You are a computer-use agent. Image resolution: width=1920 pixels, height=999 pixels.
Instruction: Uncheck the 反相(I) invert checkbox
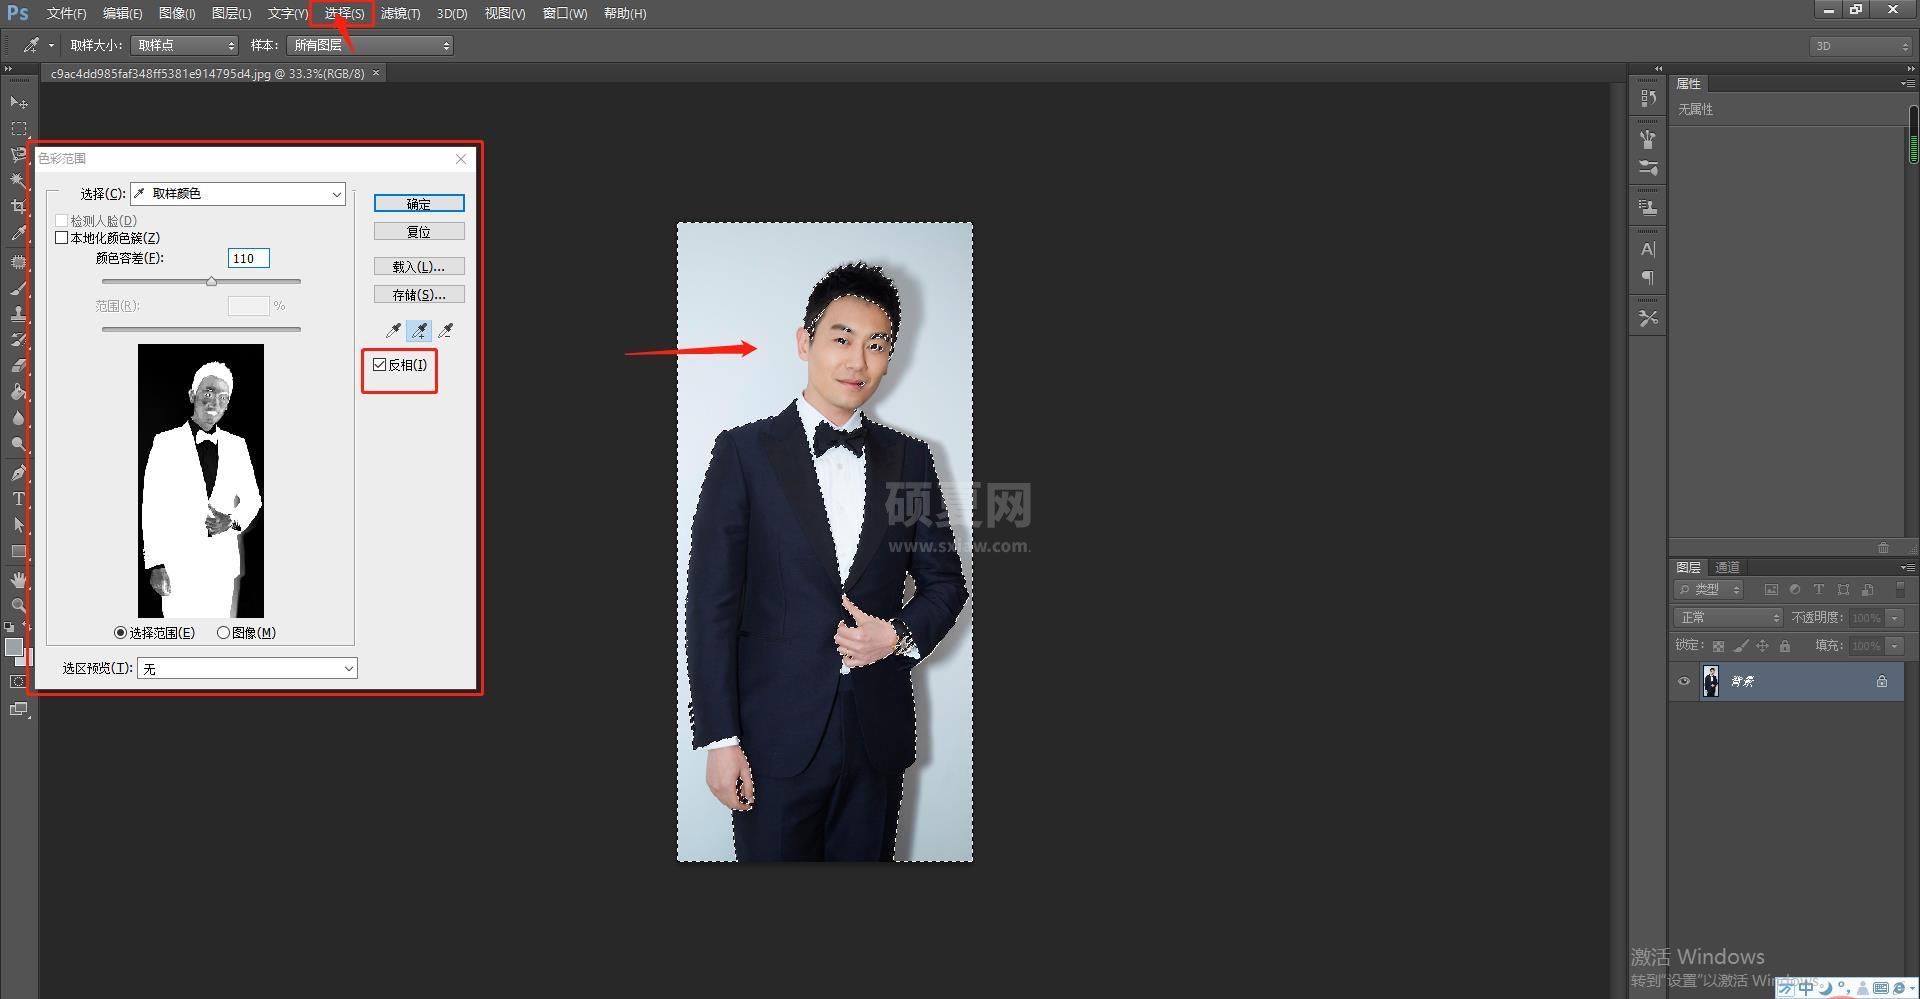tap(380, 365)
